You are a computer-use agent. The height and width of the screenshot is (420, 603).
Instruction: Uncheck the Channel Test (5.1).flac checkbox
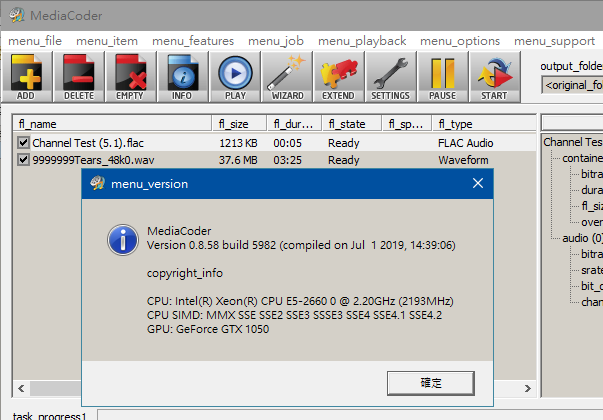23,143
